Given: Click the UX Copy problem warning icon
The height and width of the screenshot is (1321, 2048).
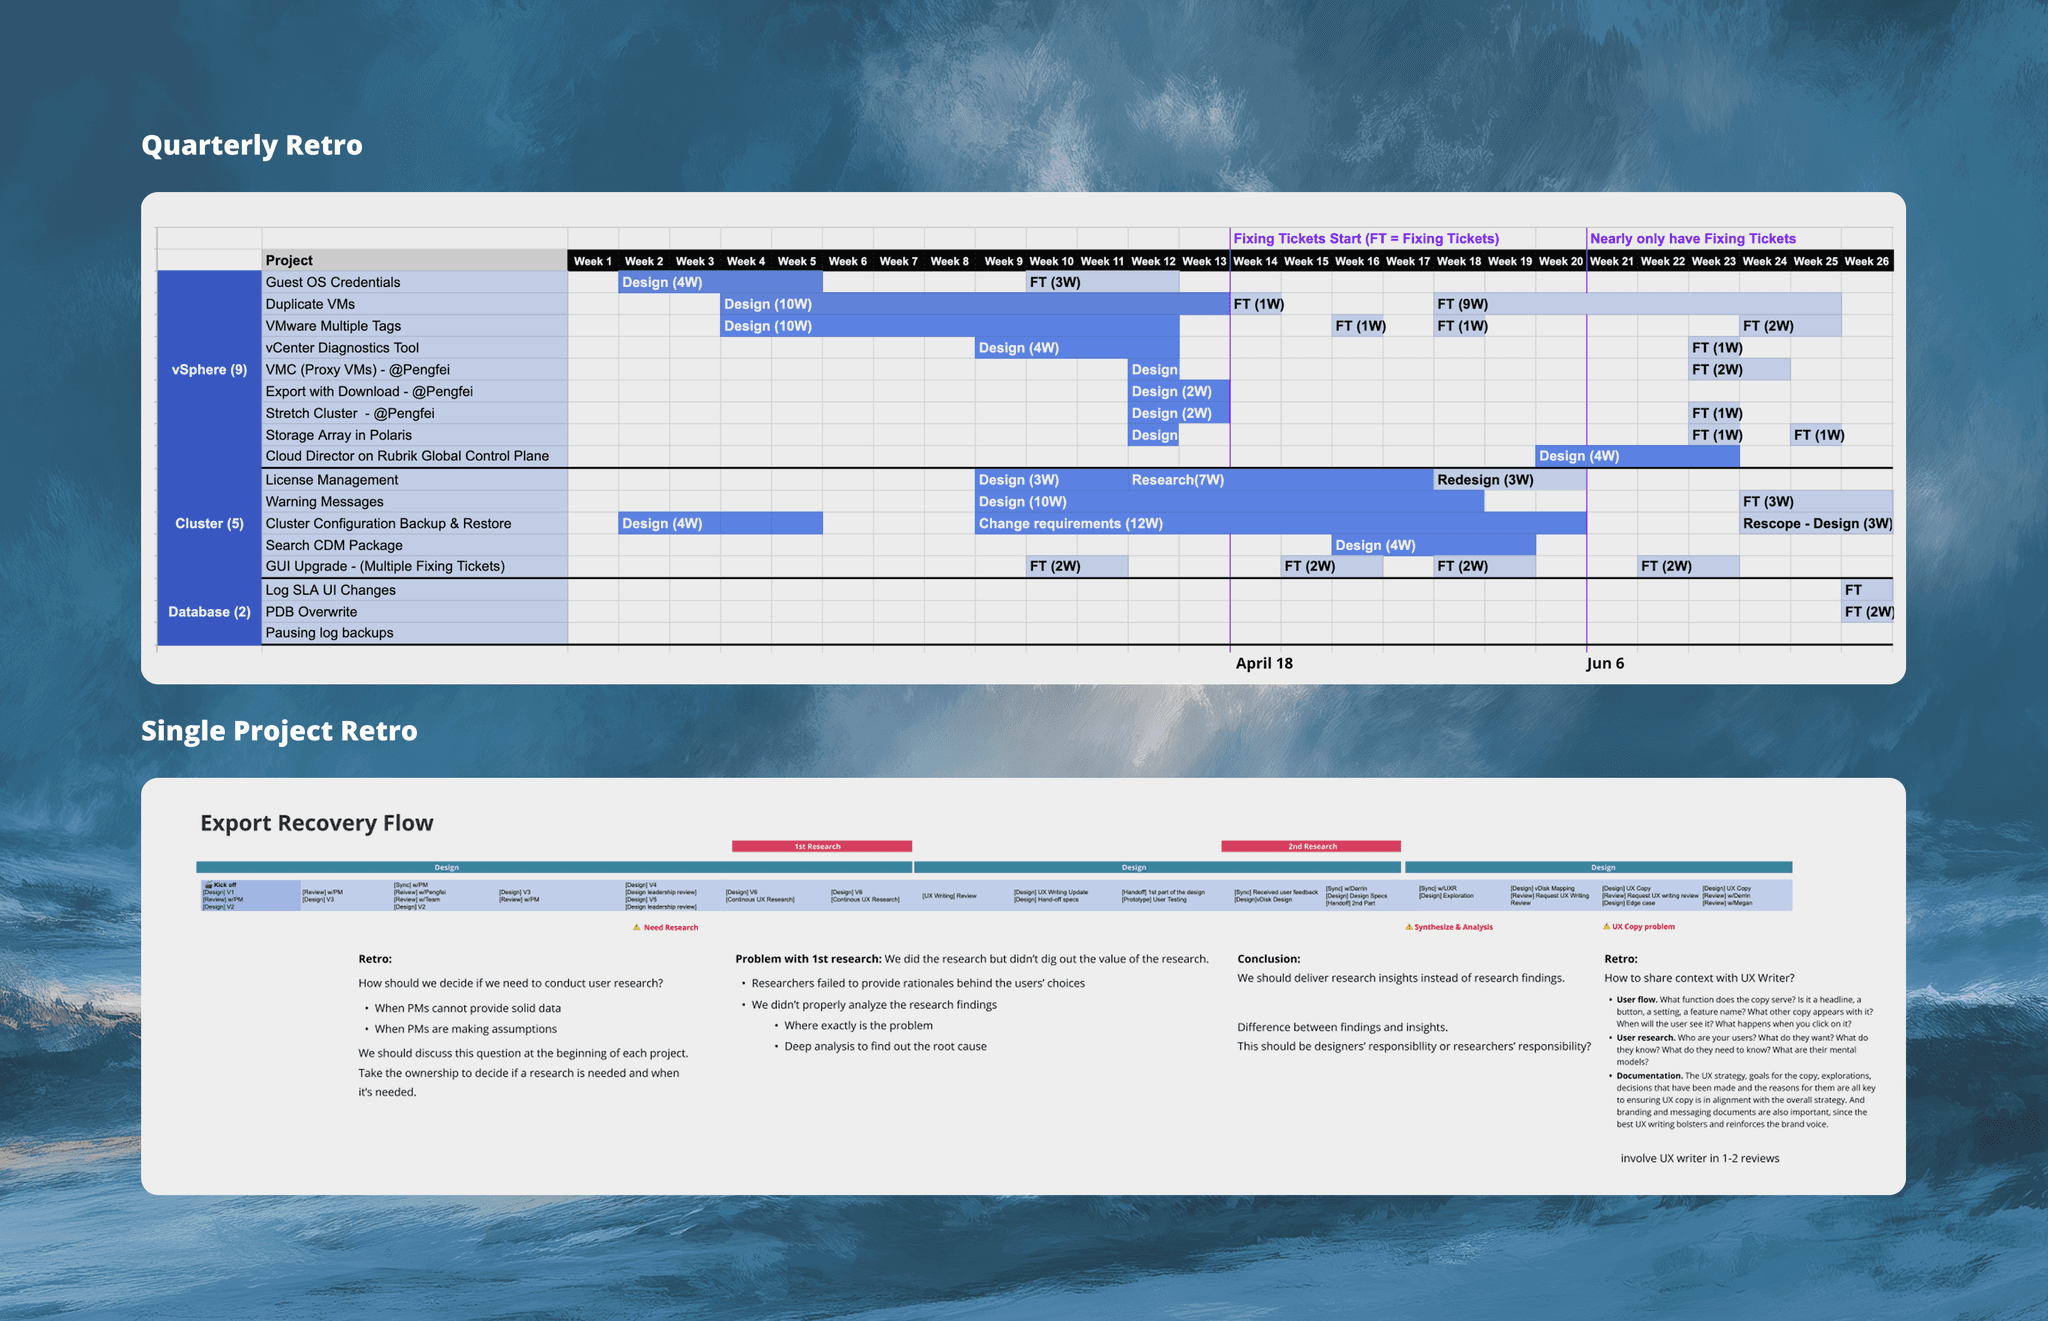Looking at the screenshot, I should tap(1606, 926).
